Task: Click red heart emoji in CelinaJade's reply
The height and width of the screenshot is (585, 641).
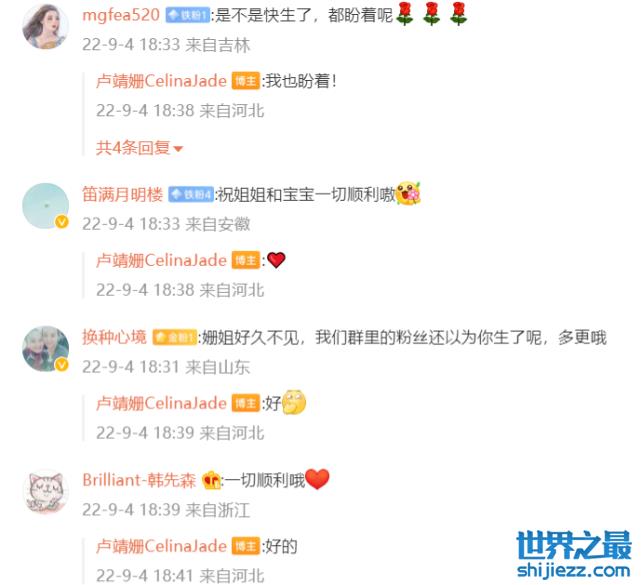Action: (x=276, y=260)
